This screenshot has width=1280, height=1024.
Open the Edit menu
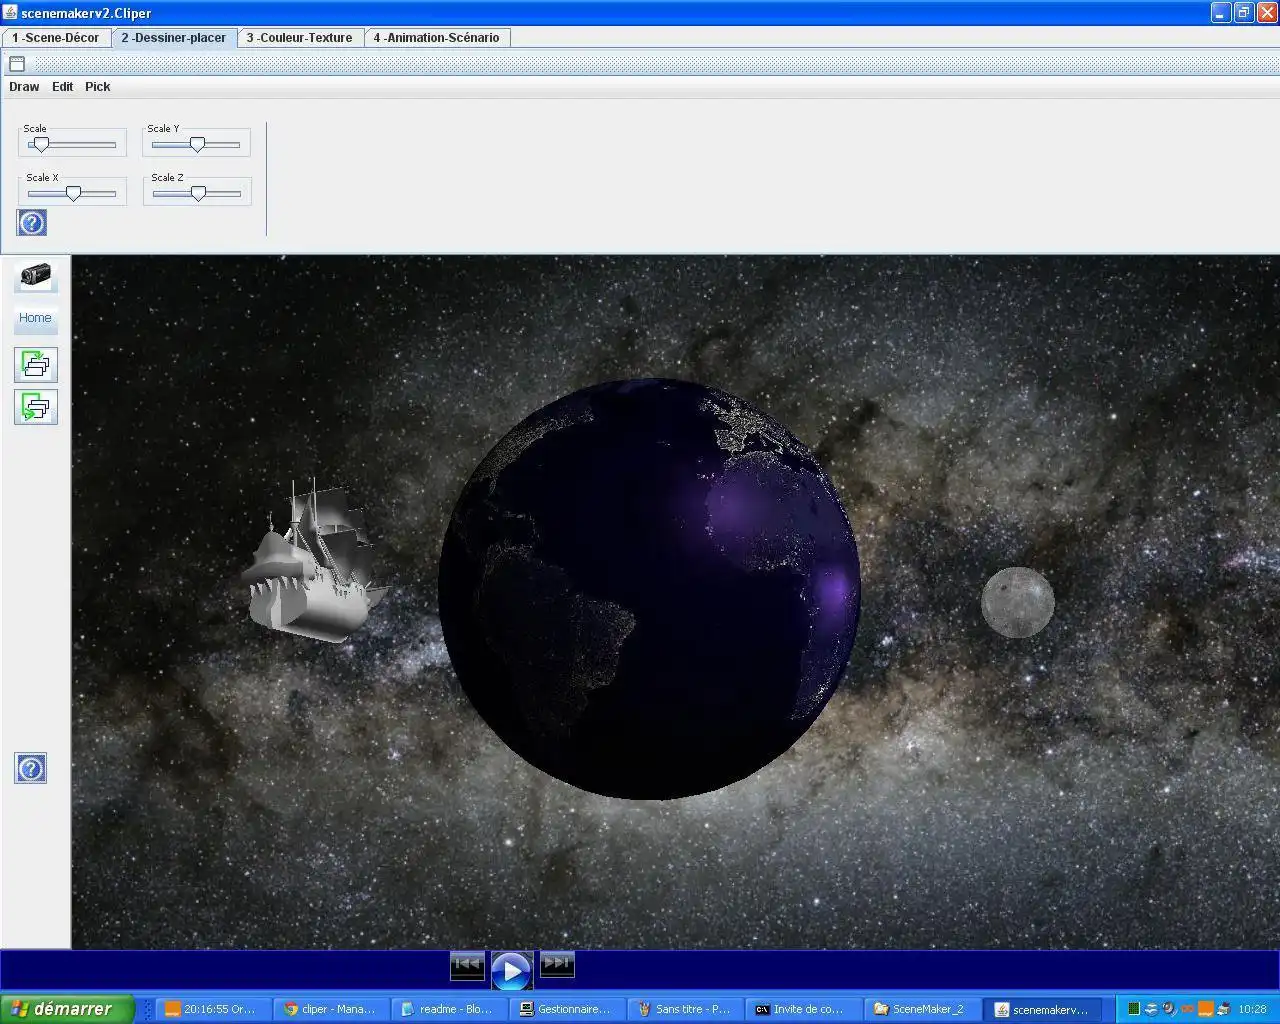point(62,87)
